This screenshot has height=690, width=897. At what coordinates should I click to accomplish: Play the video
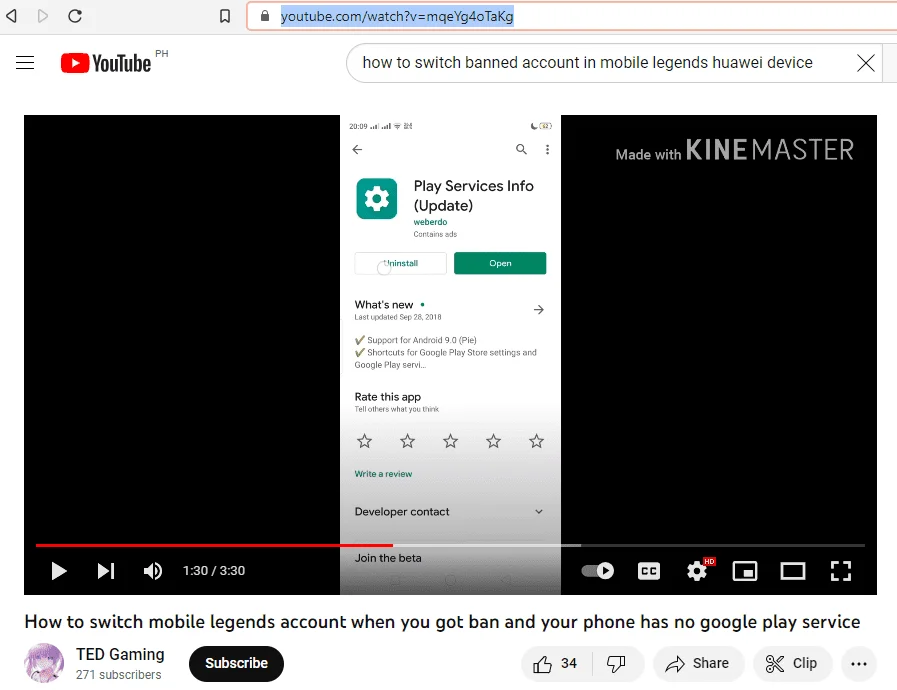click(58, 570)
